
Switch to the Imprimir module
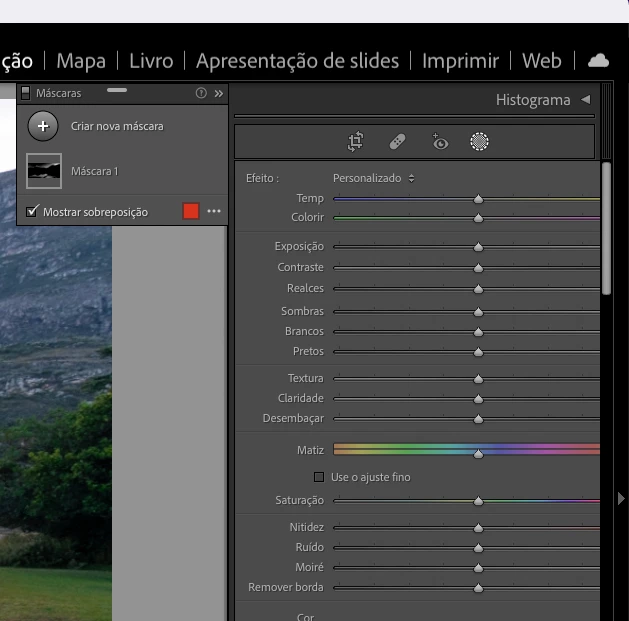pos(461,61)
